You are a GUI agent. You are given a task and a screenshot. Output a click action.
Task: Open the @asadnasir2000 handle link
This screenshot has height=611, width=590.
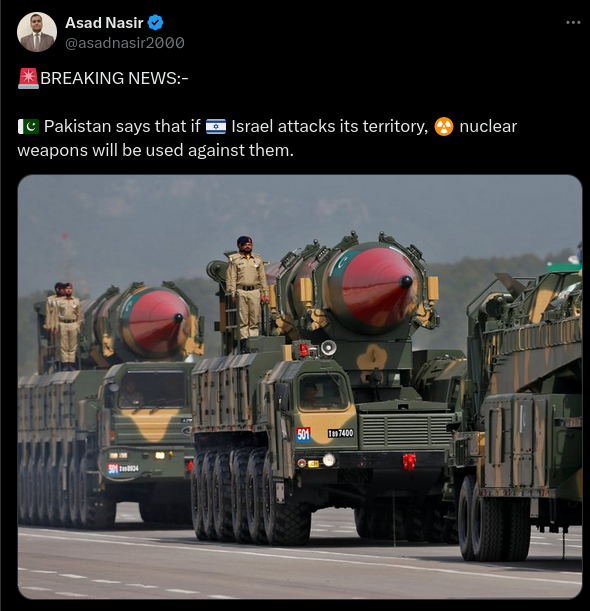coord(125,43)
